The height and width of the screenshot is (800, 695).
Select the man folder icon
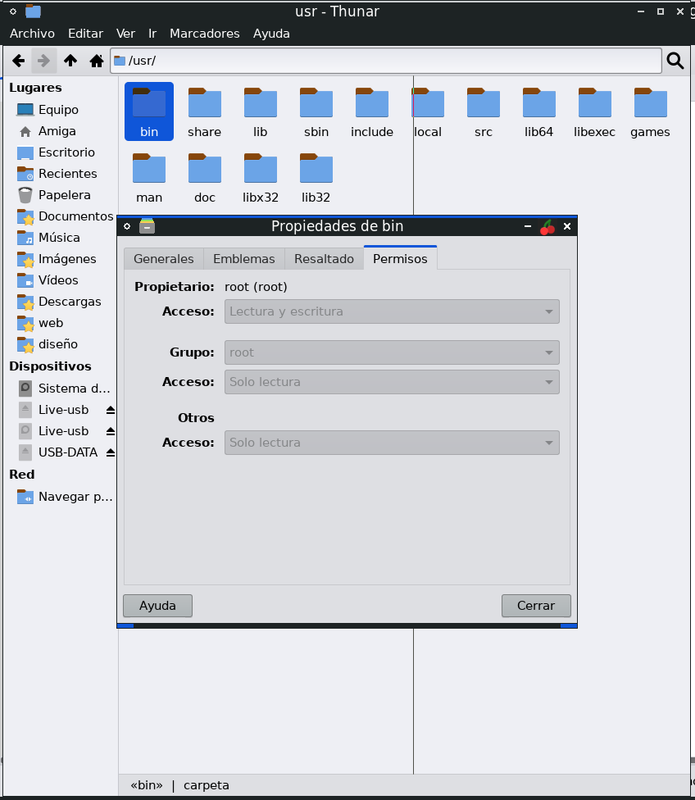click(149, 168)
